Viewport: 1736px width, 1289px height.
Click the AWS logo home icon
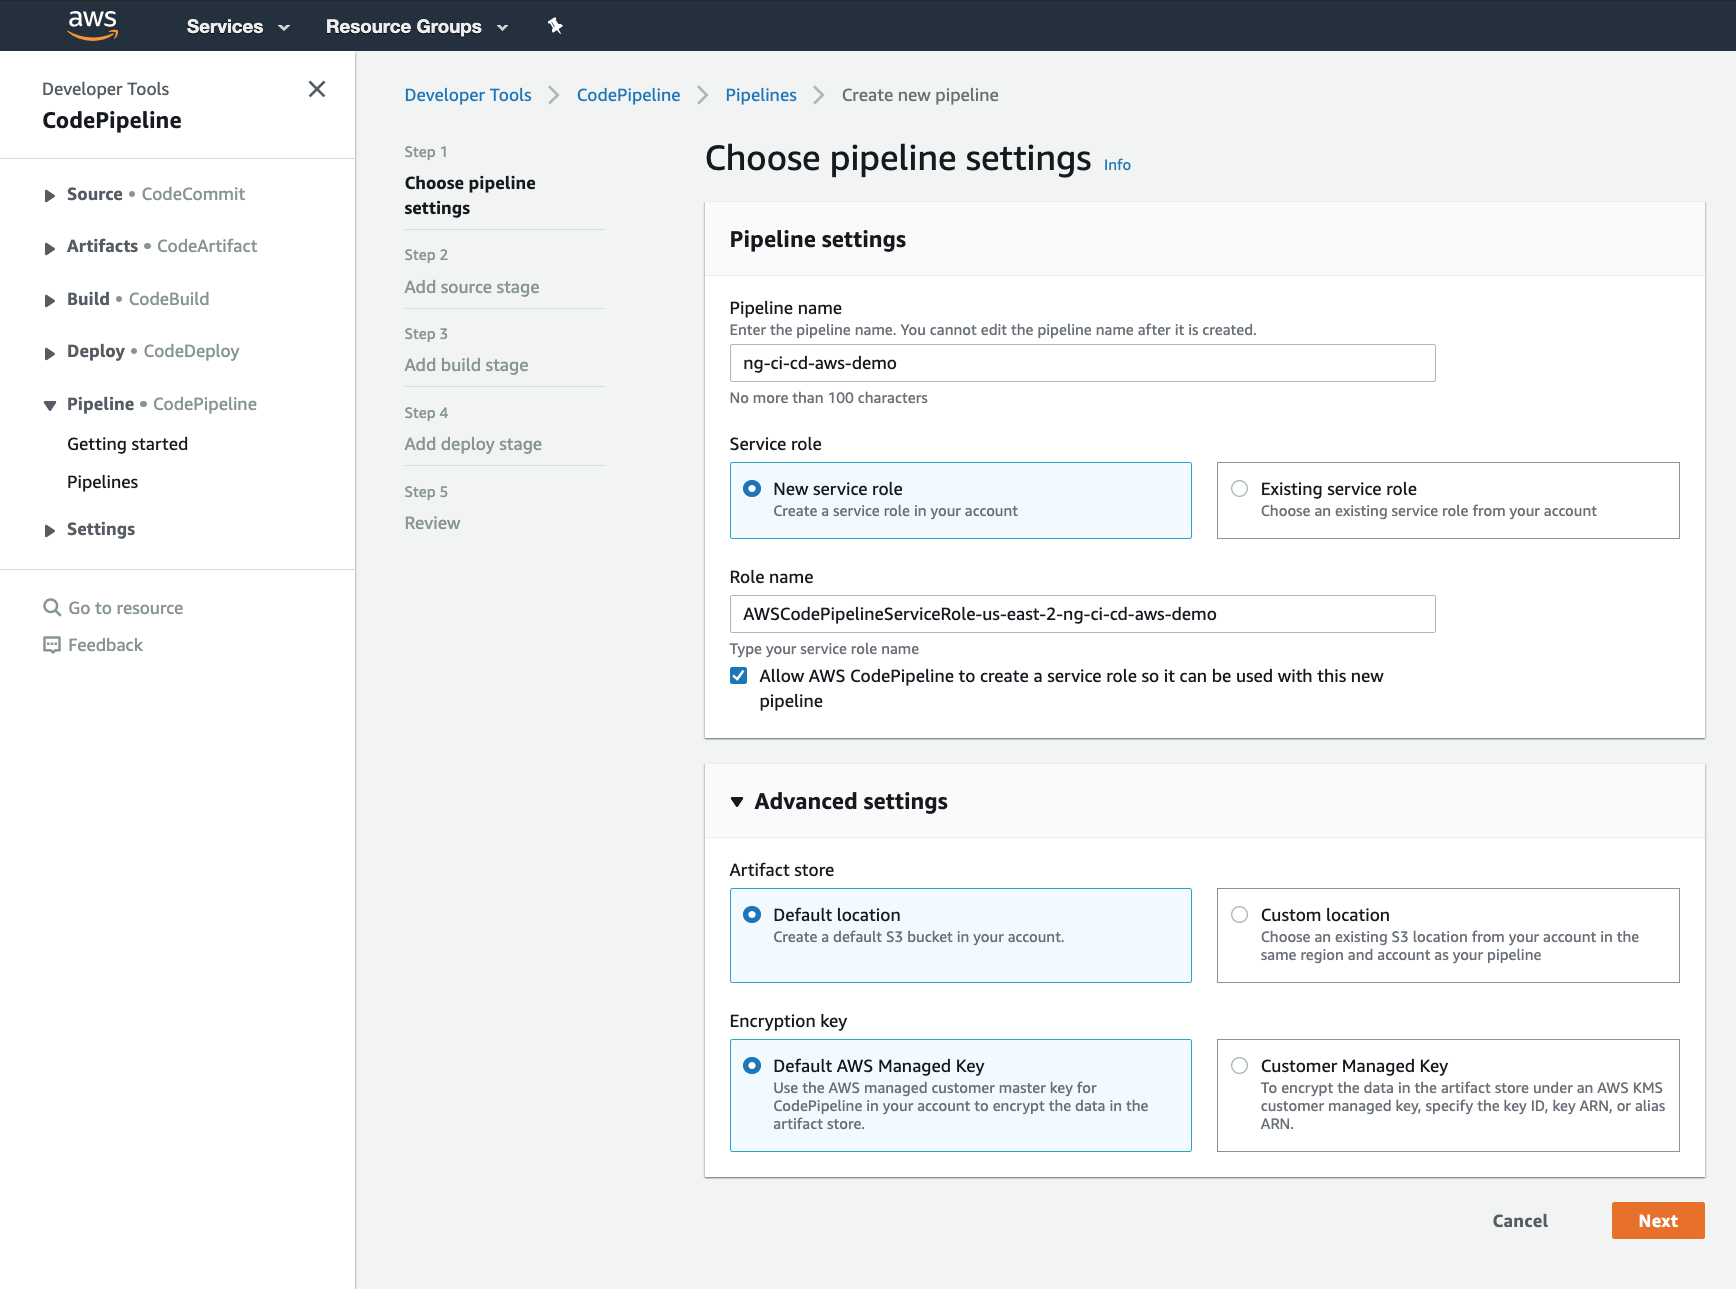tap(93, 25)
